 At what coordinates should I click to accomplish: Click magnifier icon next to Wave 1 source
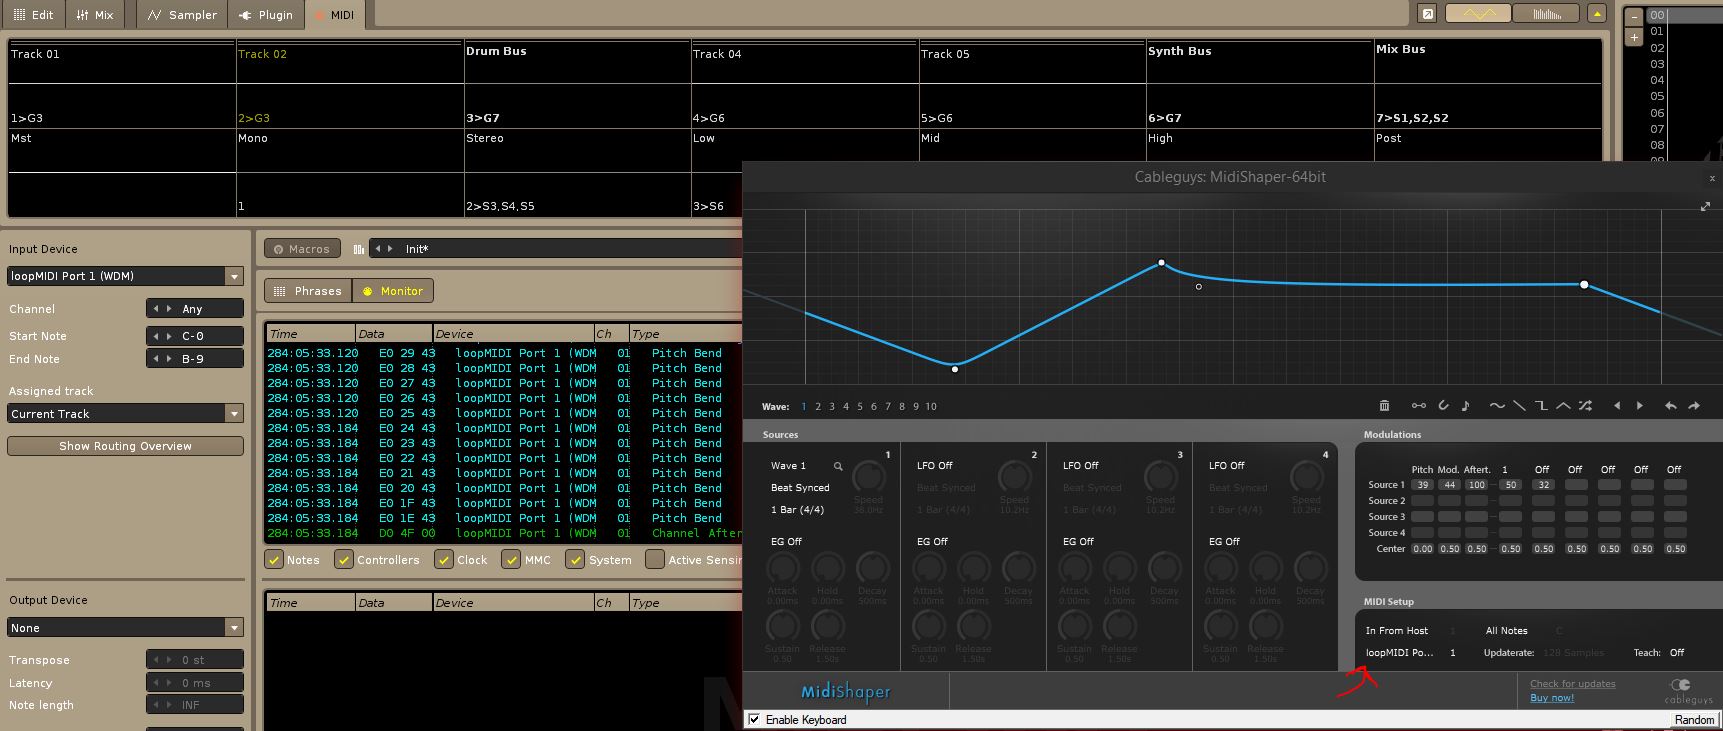[838, 466]
